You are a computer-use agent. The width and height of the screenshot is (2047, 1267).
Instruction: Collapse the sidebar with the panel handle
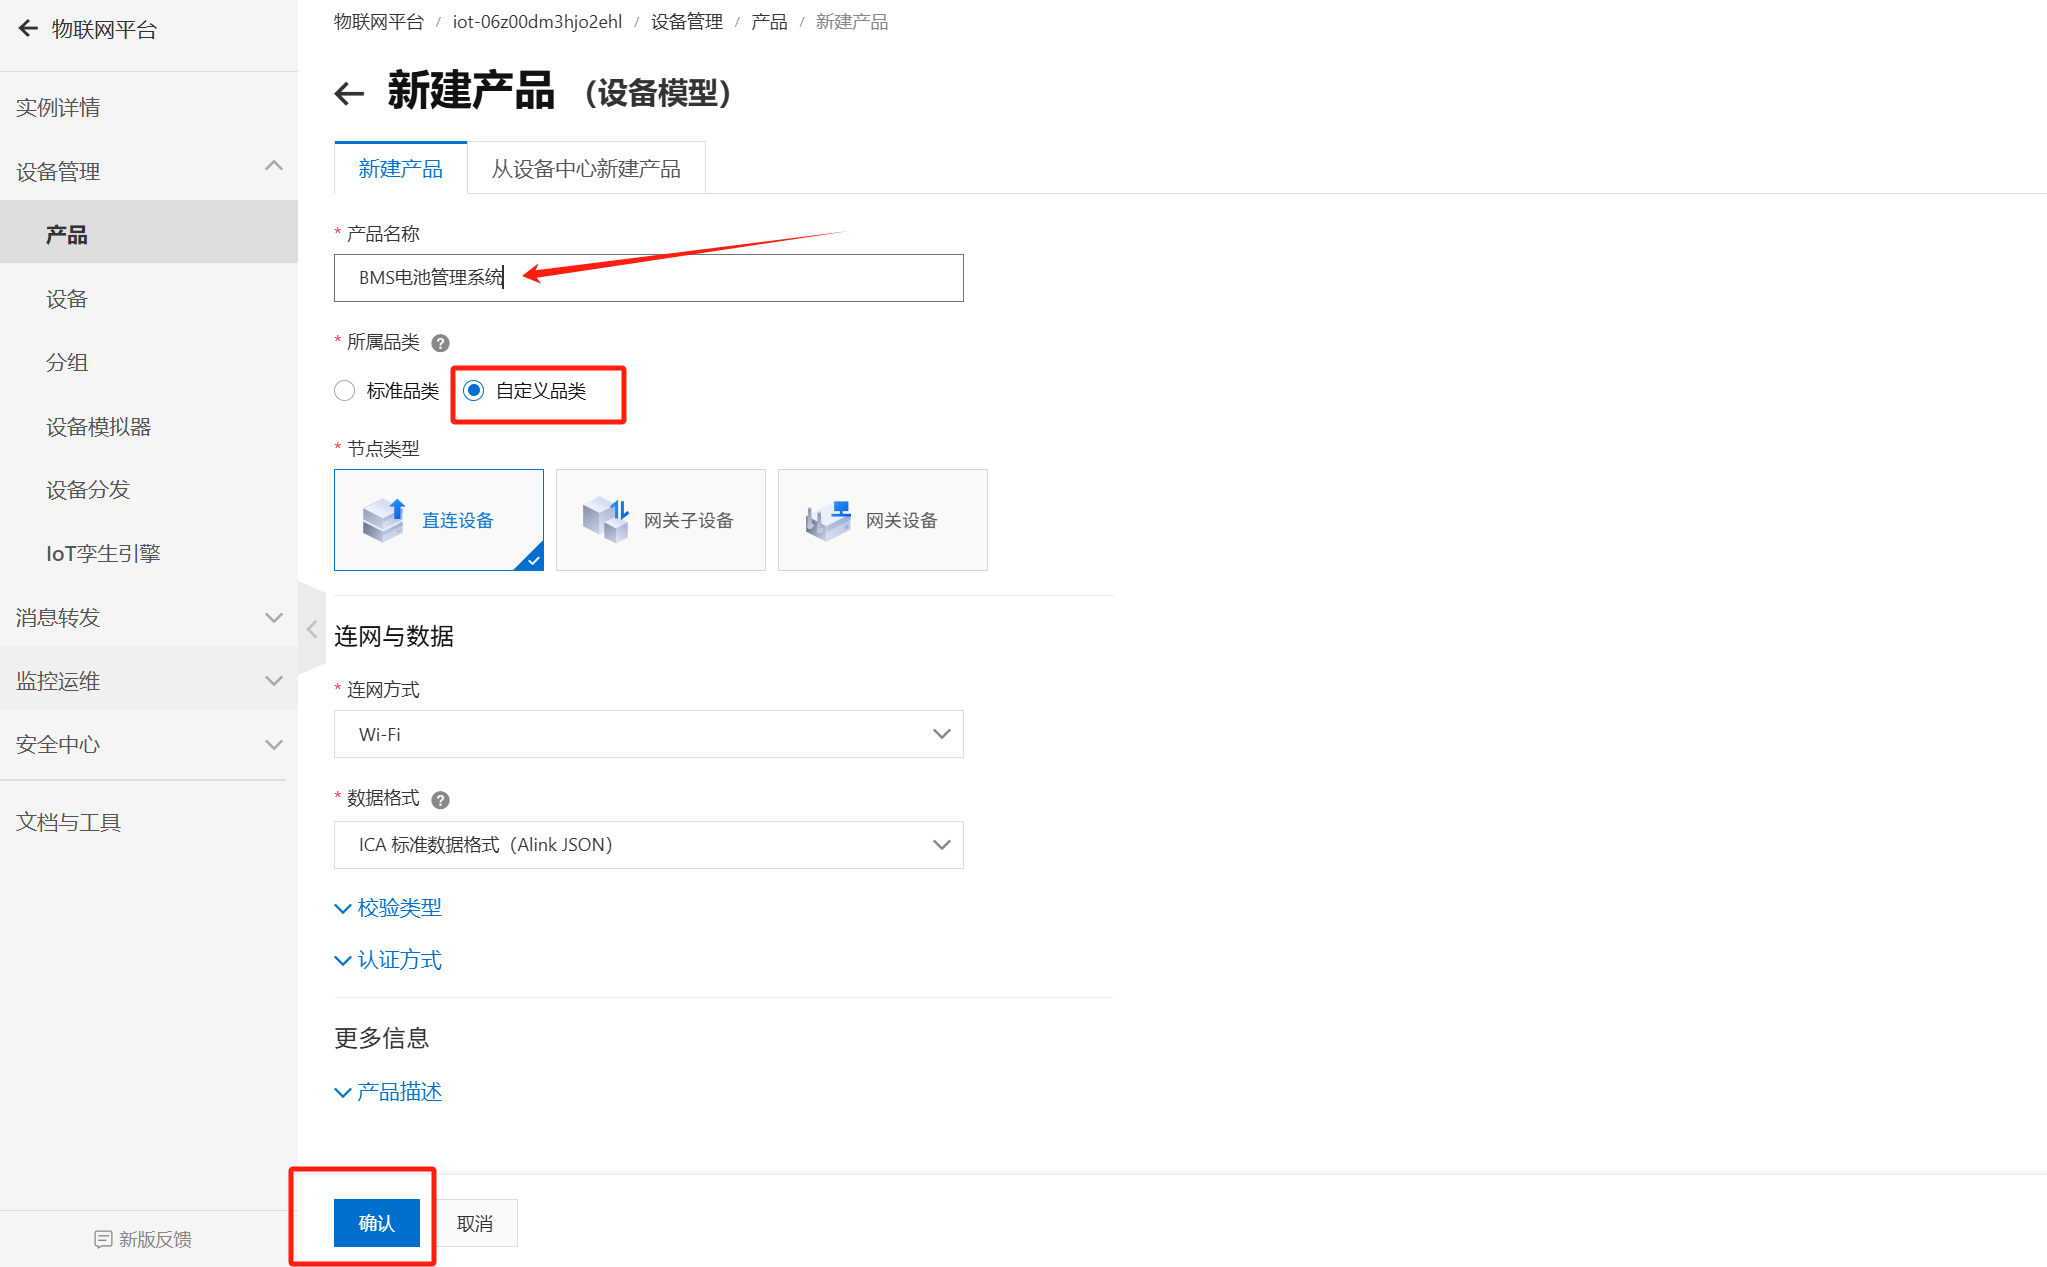click(x=312, y=629)
